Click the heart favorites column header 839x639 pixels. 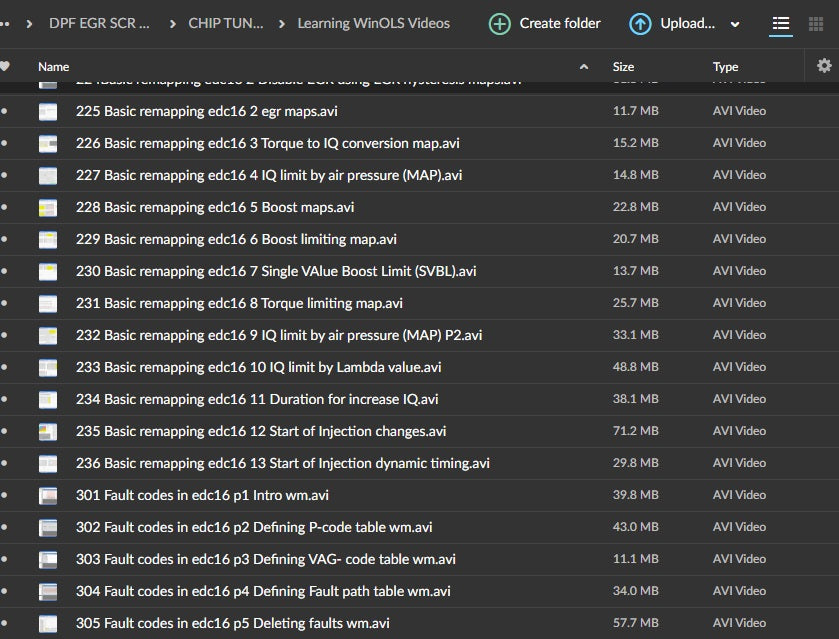(x=5, y=67)
